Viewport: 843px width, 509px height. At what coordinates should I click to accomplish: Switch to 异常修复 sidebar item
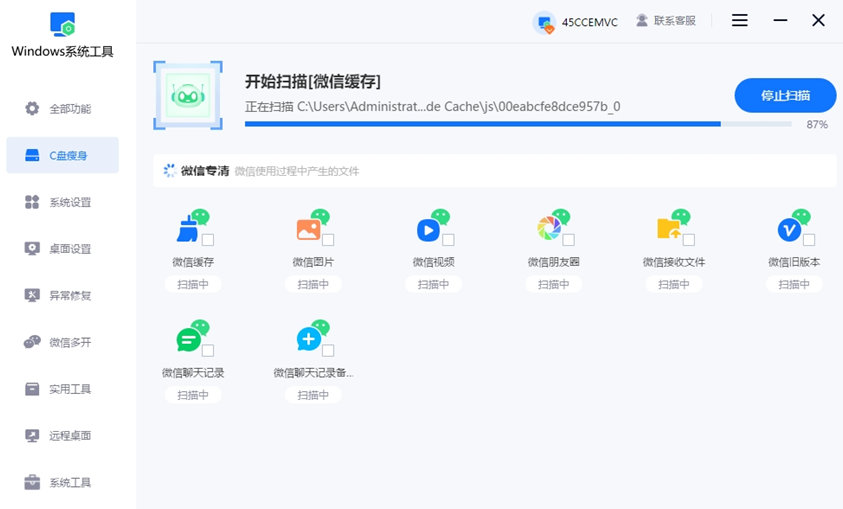[62, 296]
